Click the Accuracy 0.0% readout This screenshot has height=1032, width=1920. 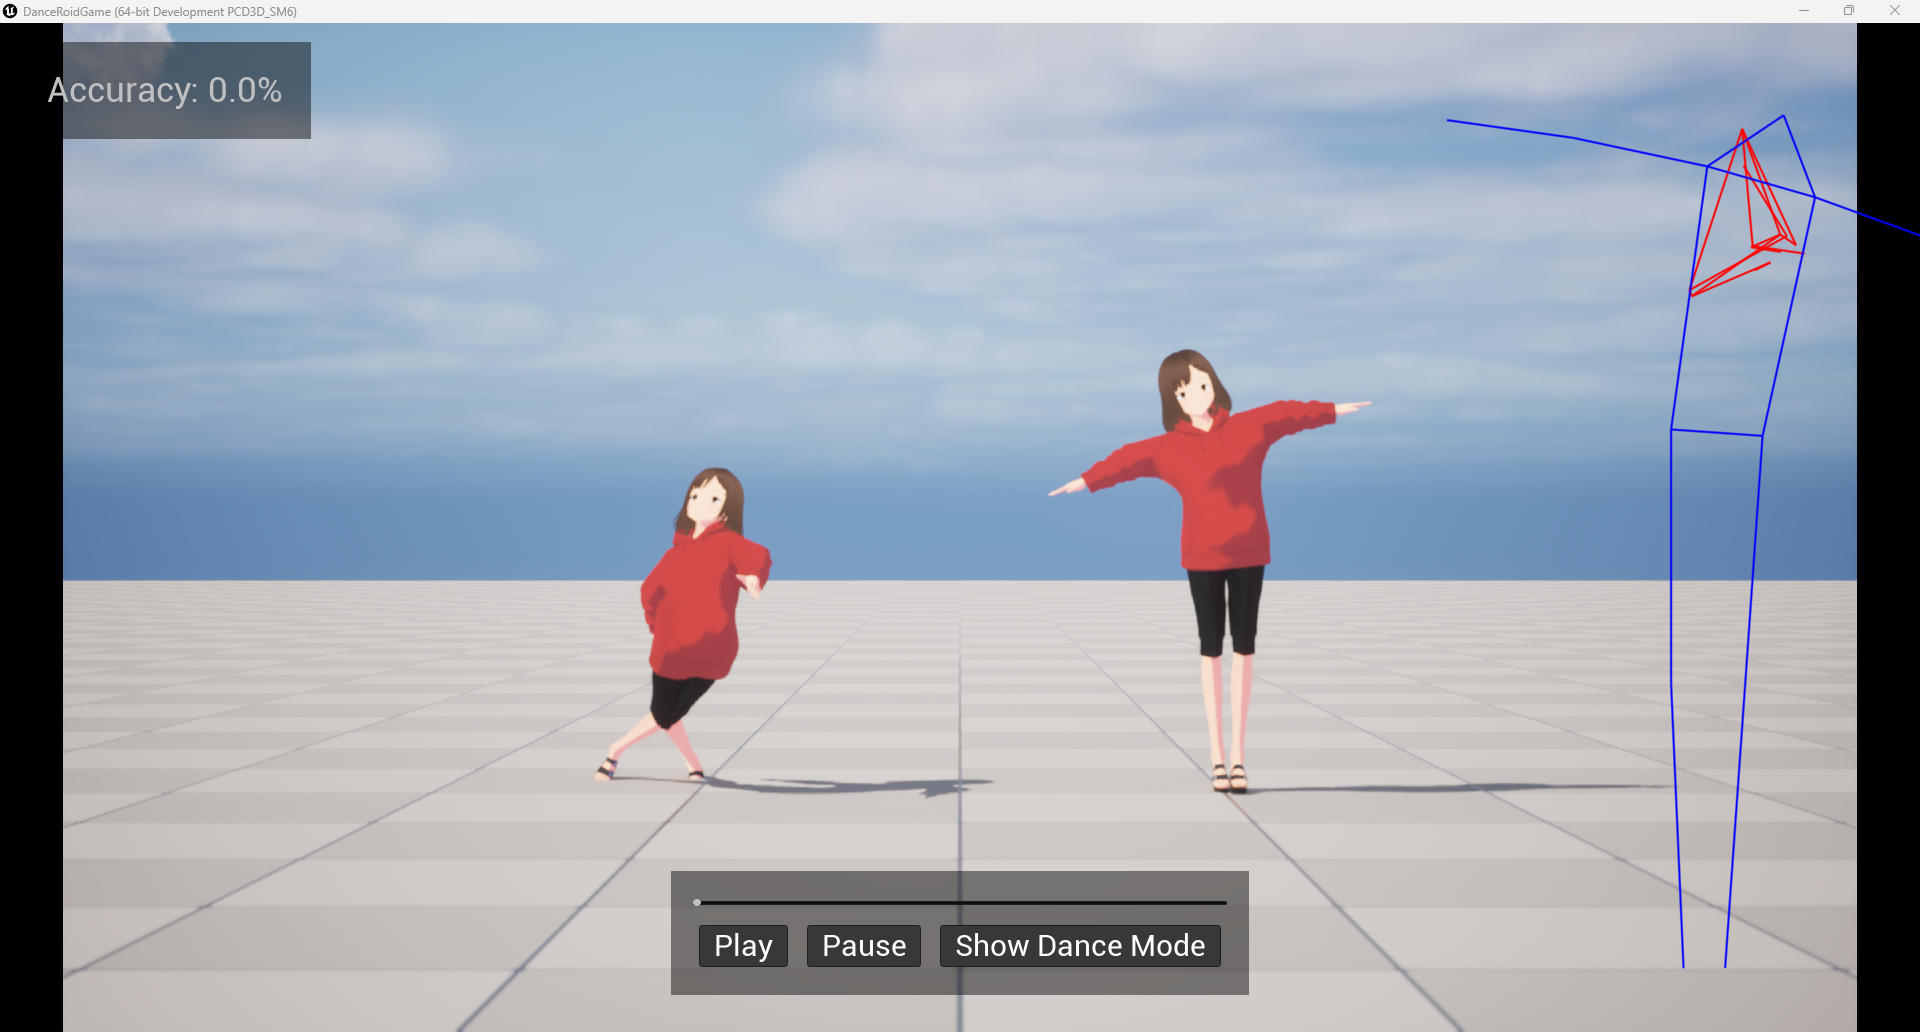pos(165,90)
